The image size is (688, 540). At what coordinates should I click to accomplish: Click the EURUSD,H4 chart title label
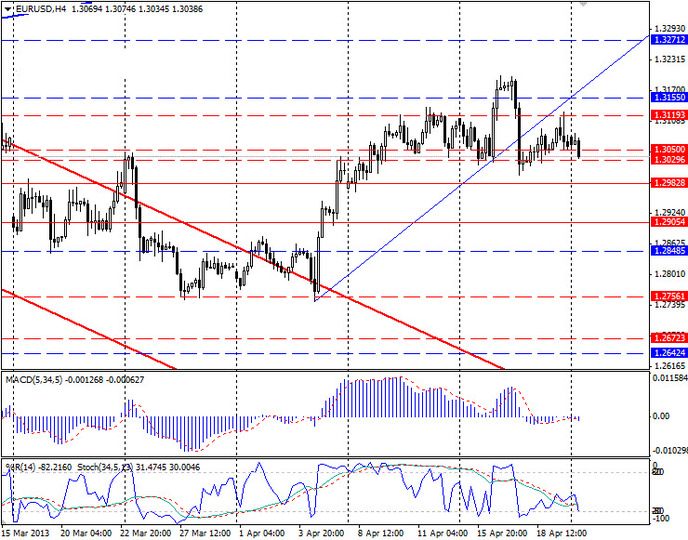[36, 8]
